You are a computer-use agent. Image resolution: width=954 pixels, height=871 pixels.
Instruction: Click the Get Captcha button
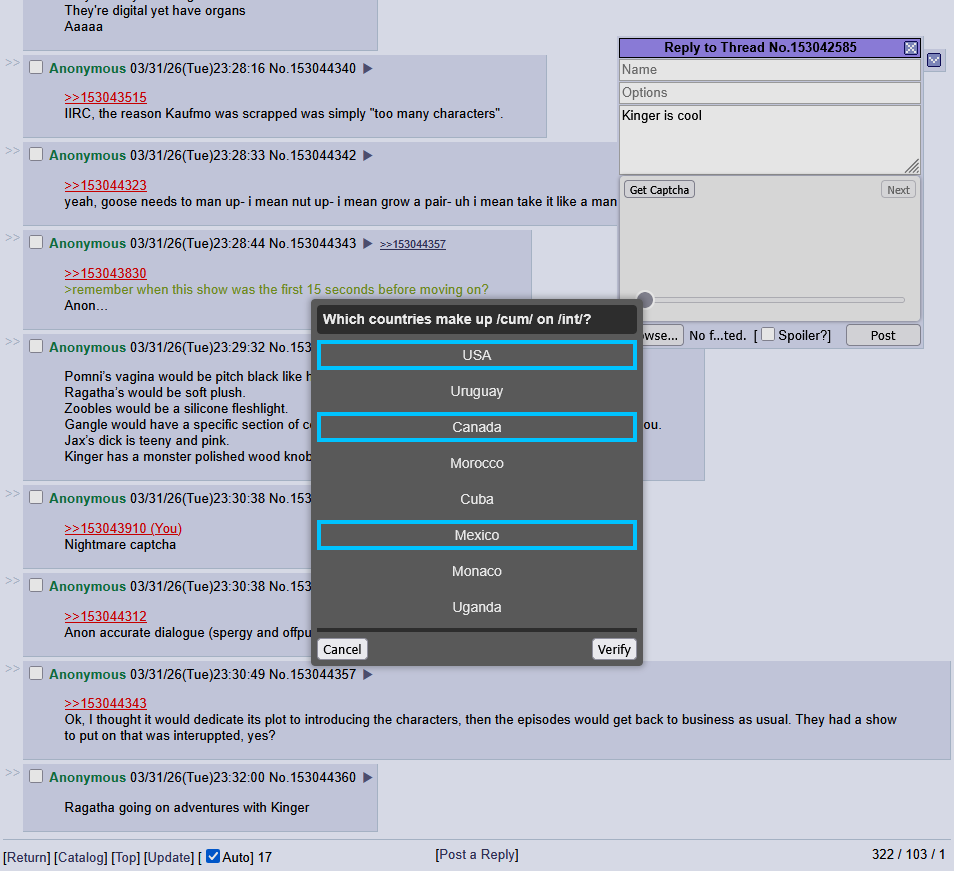point(659,190)
